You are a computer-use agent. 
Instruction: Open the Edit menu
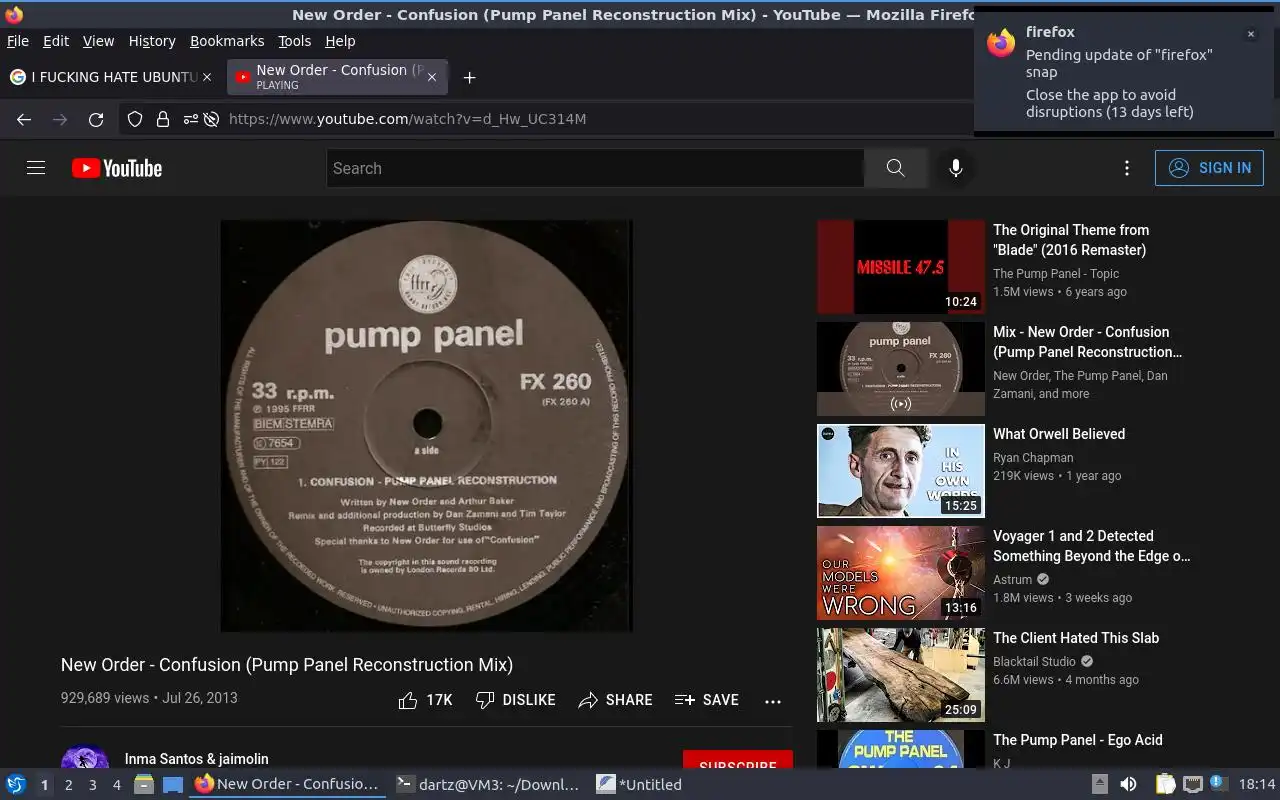coord(56,41)
